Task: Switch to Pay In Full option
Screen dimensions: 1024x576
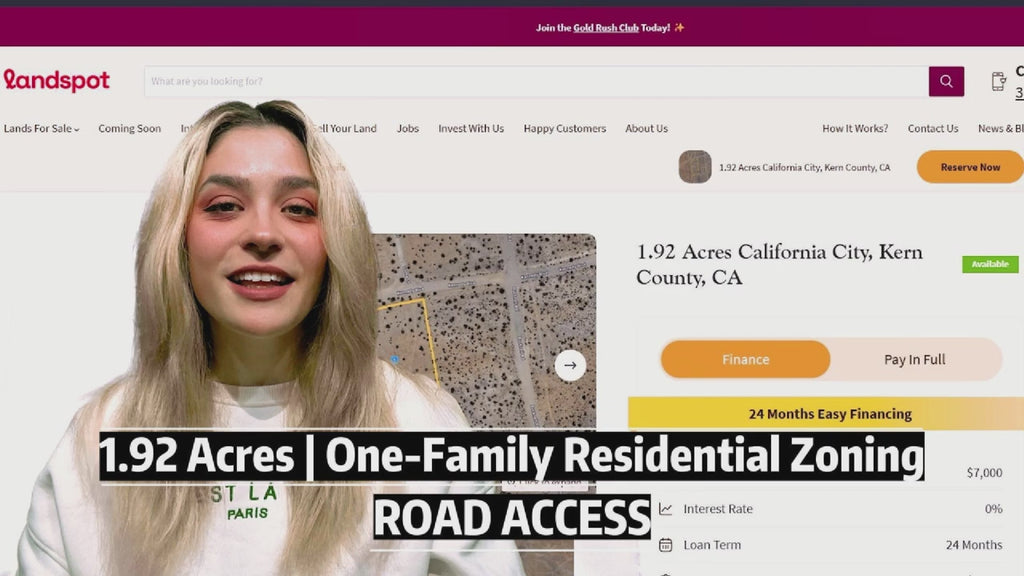Action: pos(914,359)
